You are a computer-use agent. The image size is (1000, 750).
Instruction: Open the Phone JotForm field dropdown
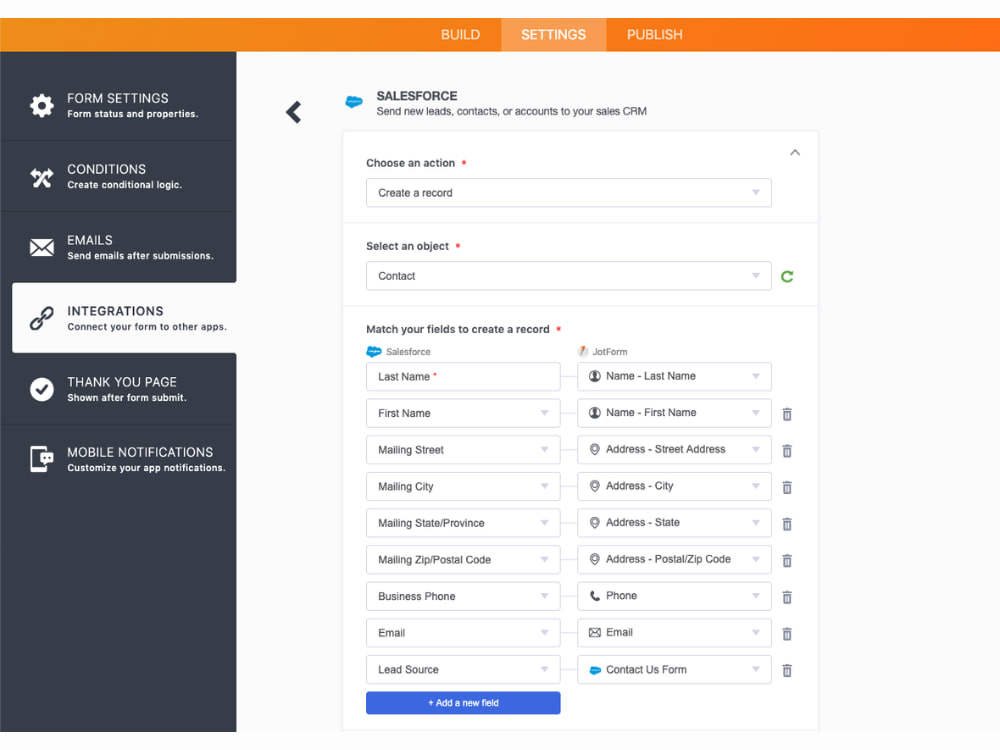coord(674,596)
